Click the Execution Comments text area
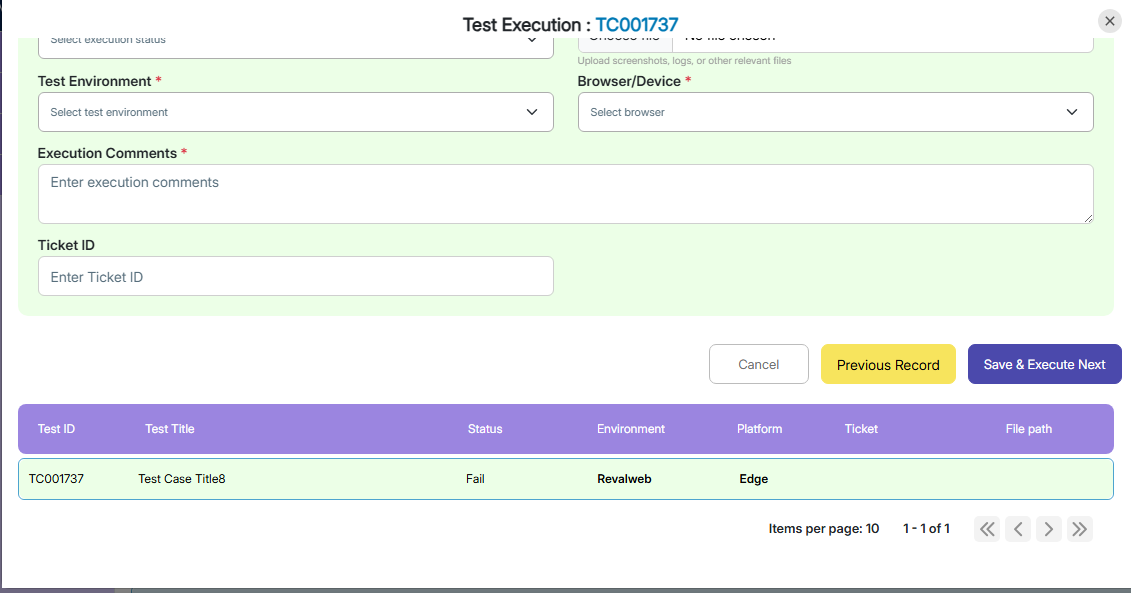 coord(565,194)
